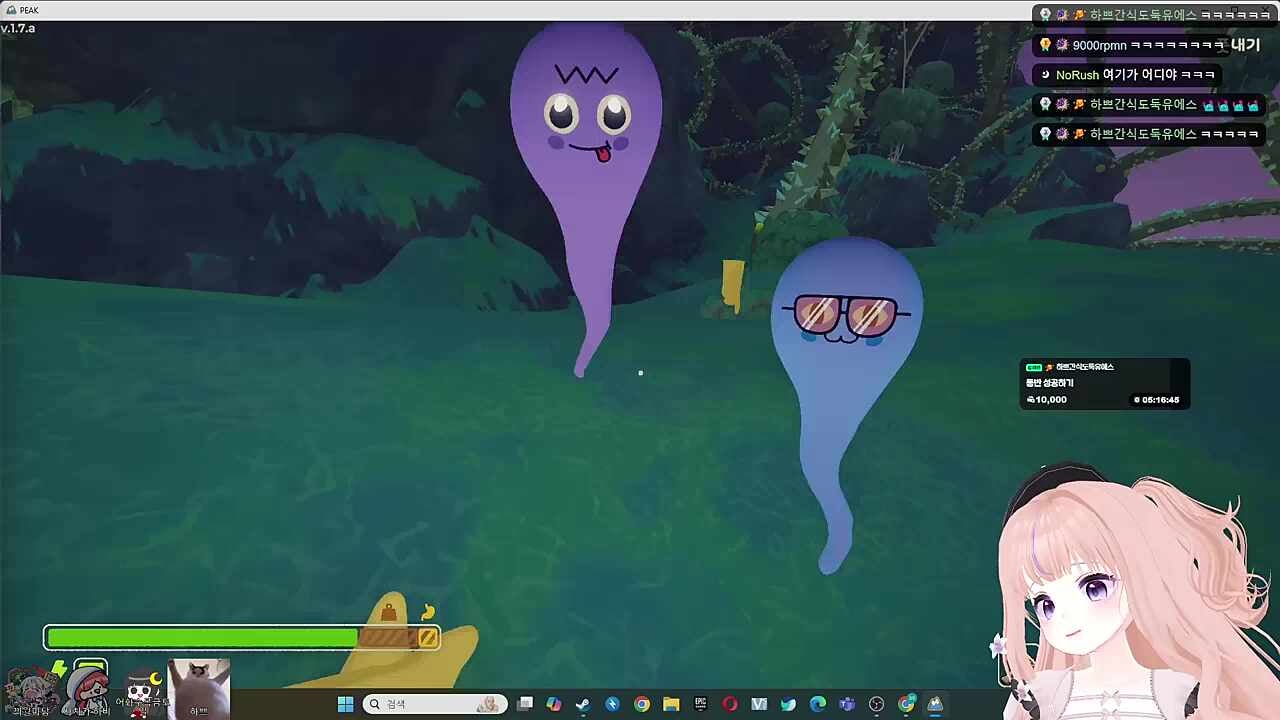The height and width of the screenshot is (720, 1280).
Task: Open Google Chrome from the taskbar
Action: 642,704
